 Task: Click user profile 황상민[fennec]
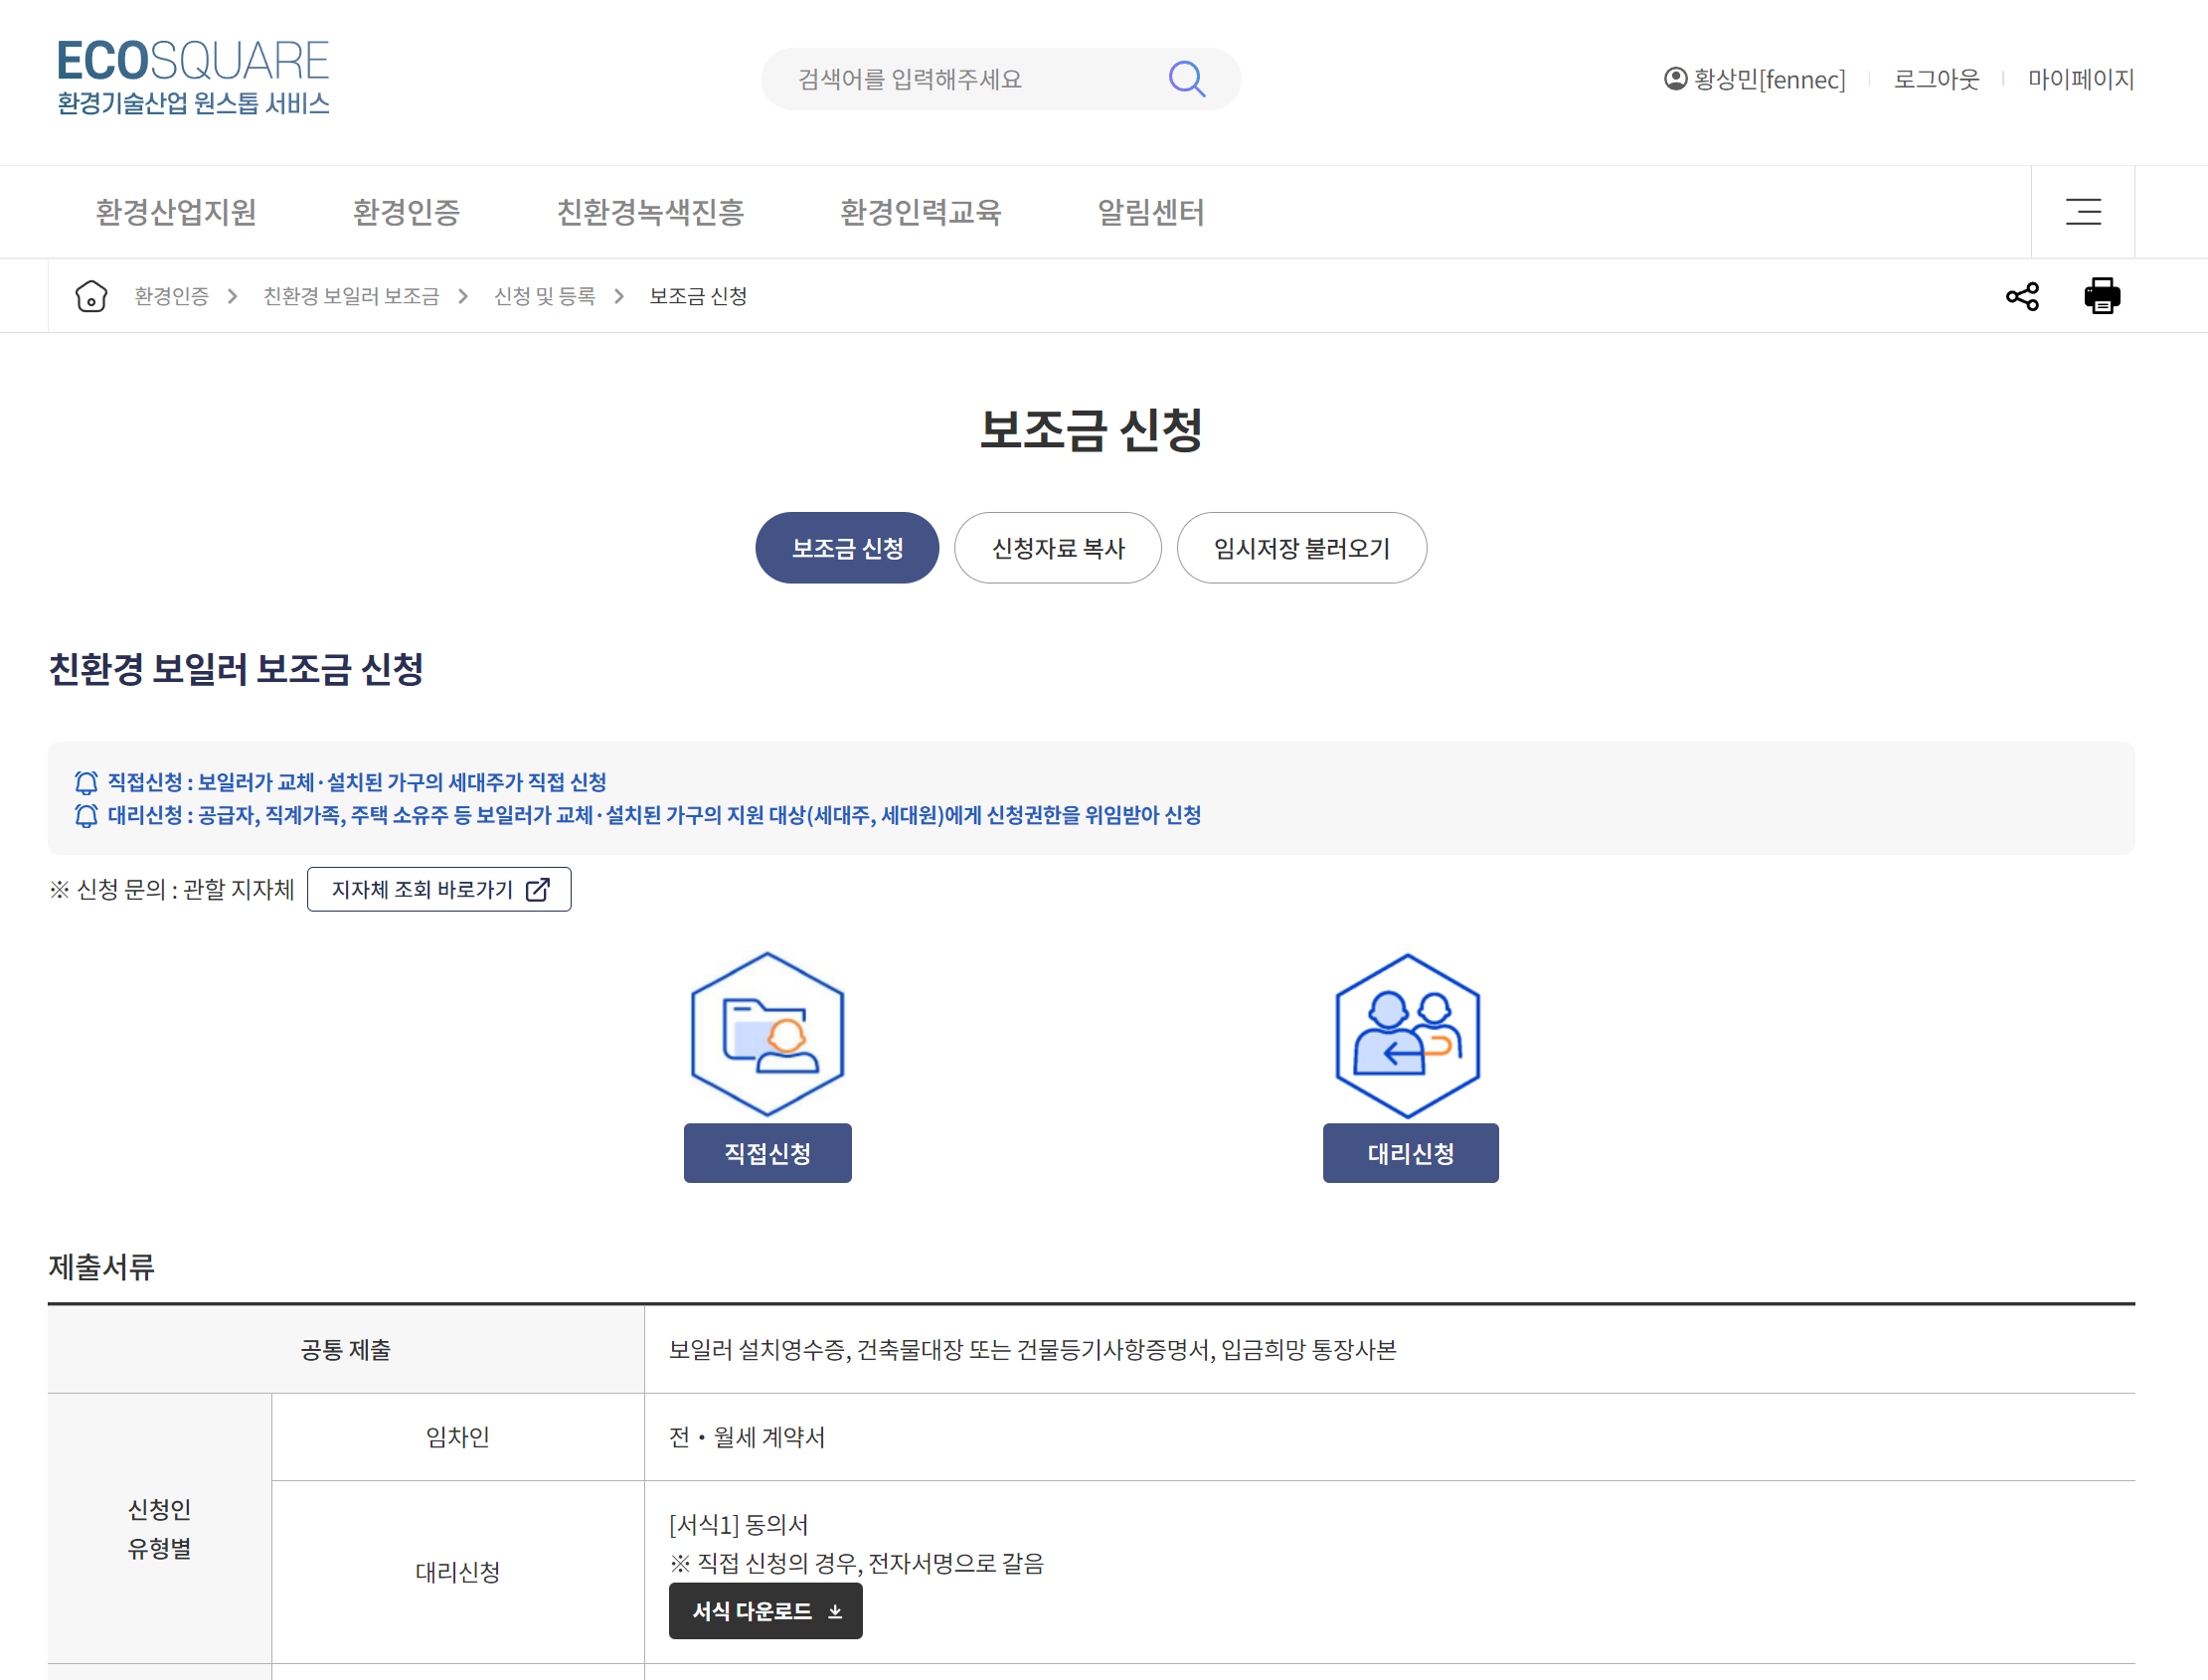[1755, 79]
